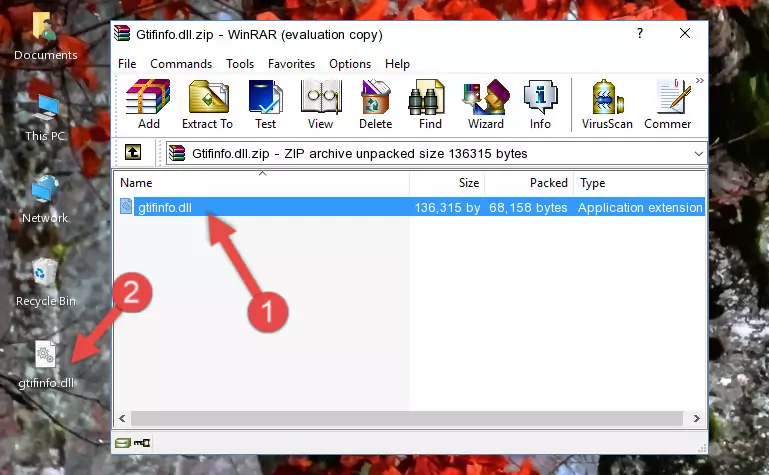Click the password key icon in status bar
Viewport: 769px width, 475px height.
point(142,443)
